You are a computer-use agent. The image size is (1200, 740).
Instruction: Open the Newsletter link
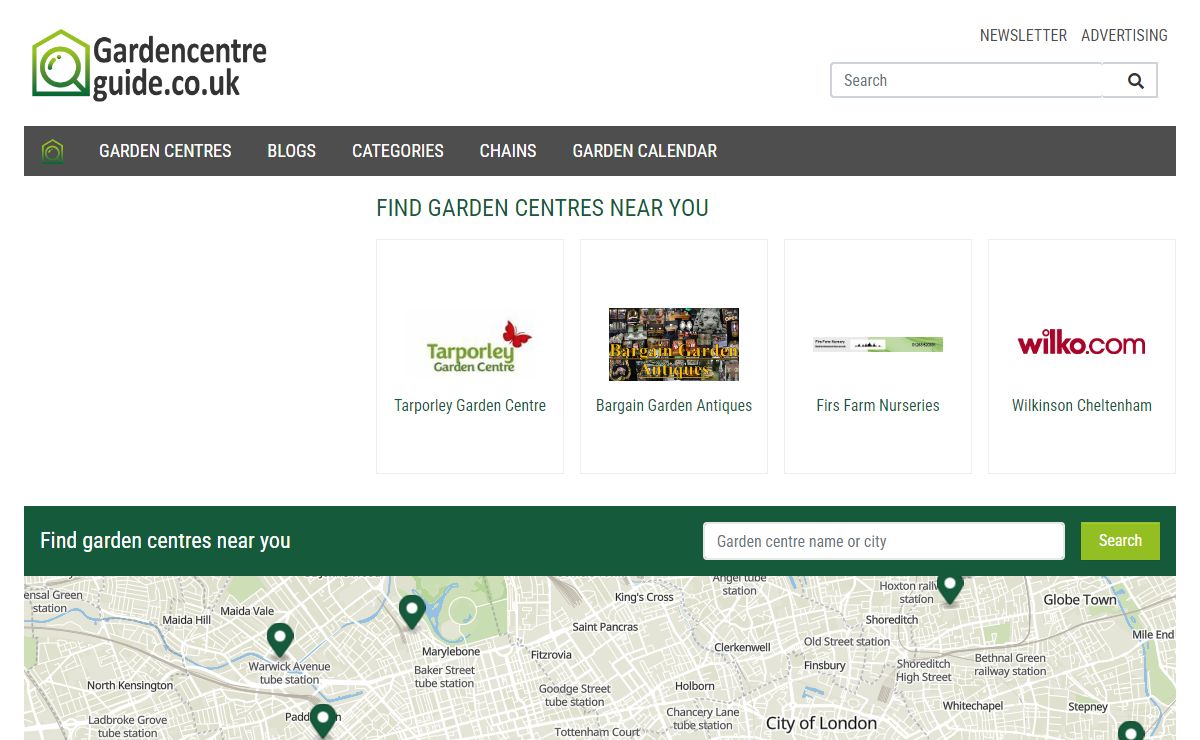point(1023,35)
